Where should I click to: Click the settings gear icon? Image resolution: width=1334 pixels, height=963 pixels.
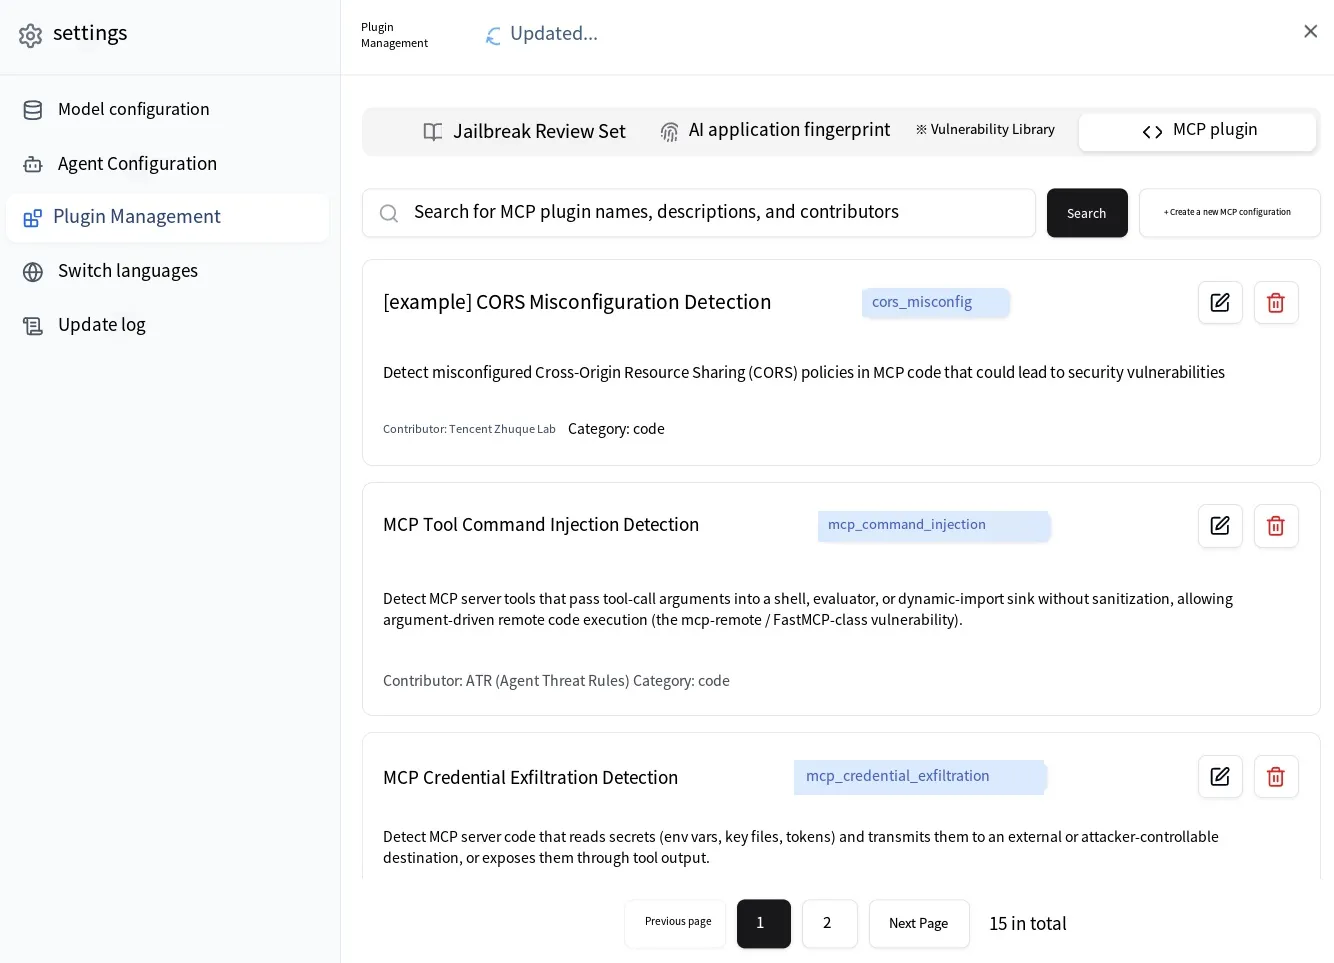31,35
